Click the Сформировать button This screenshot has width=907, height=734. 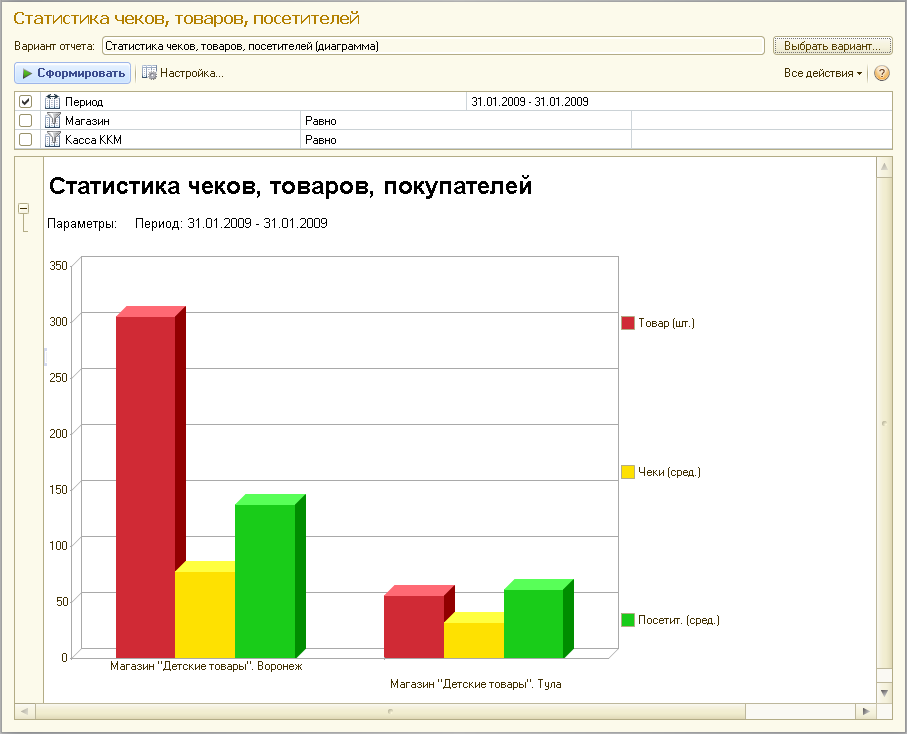pyautogui.click(x=73, y=73)
